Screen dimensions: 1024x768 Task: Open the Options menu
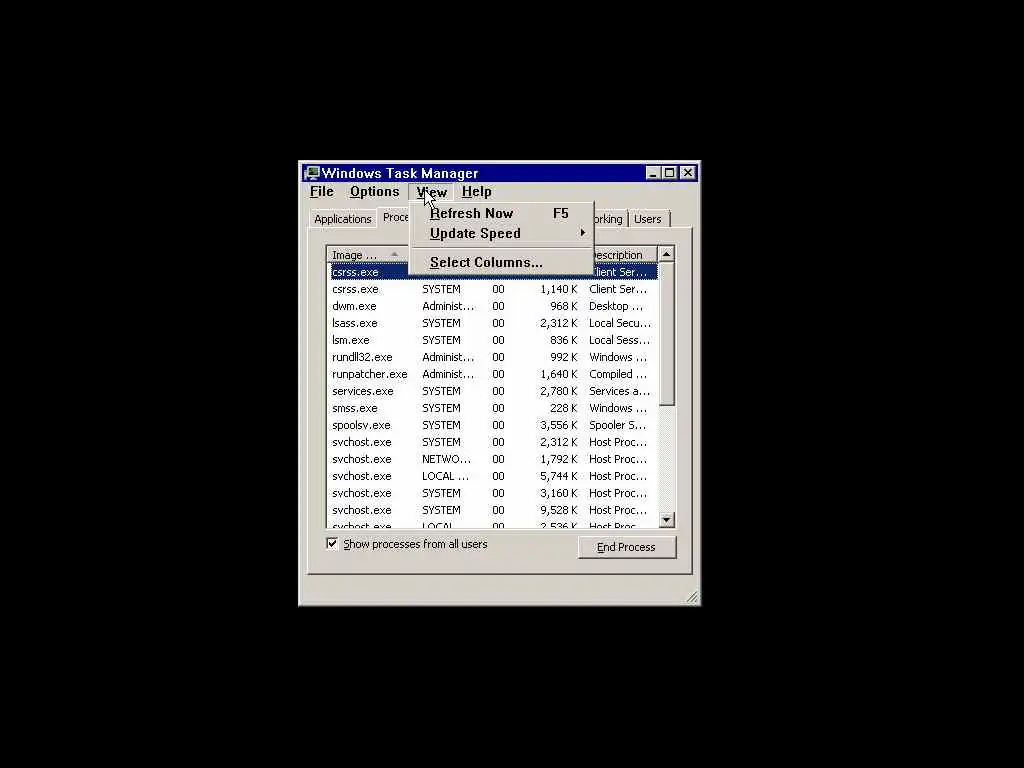point(374,192)
